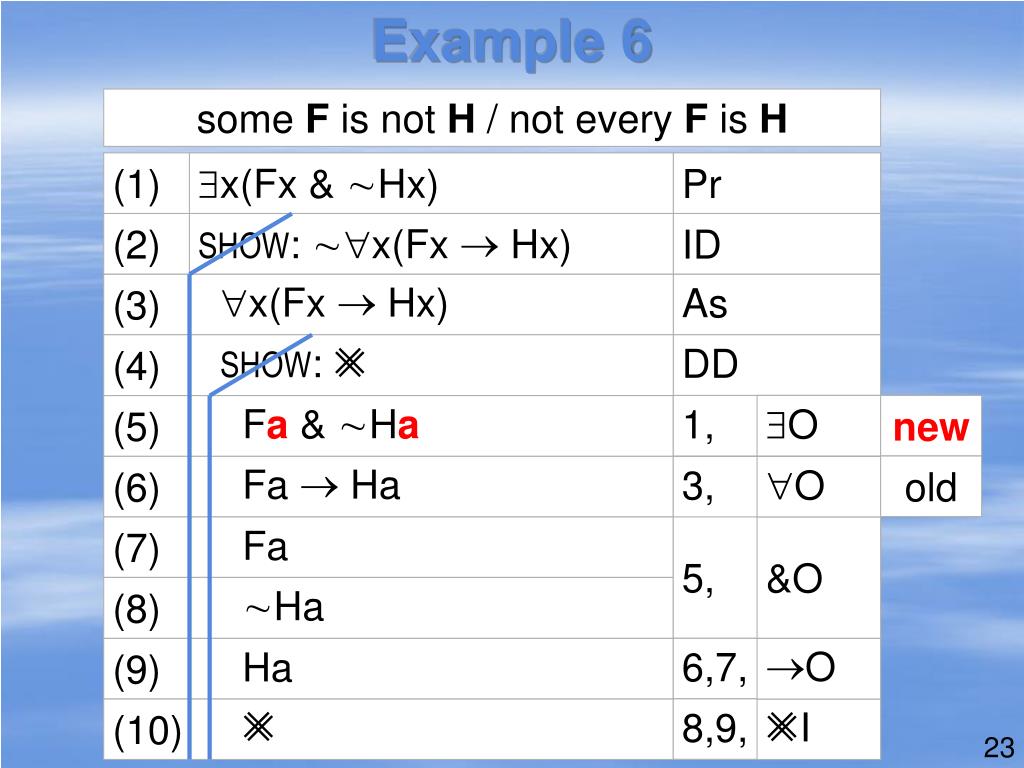Click the header 'some F is not H' row
1024x768 pixels.
click(x=492, y=118)
